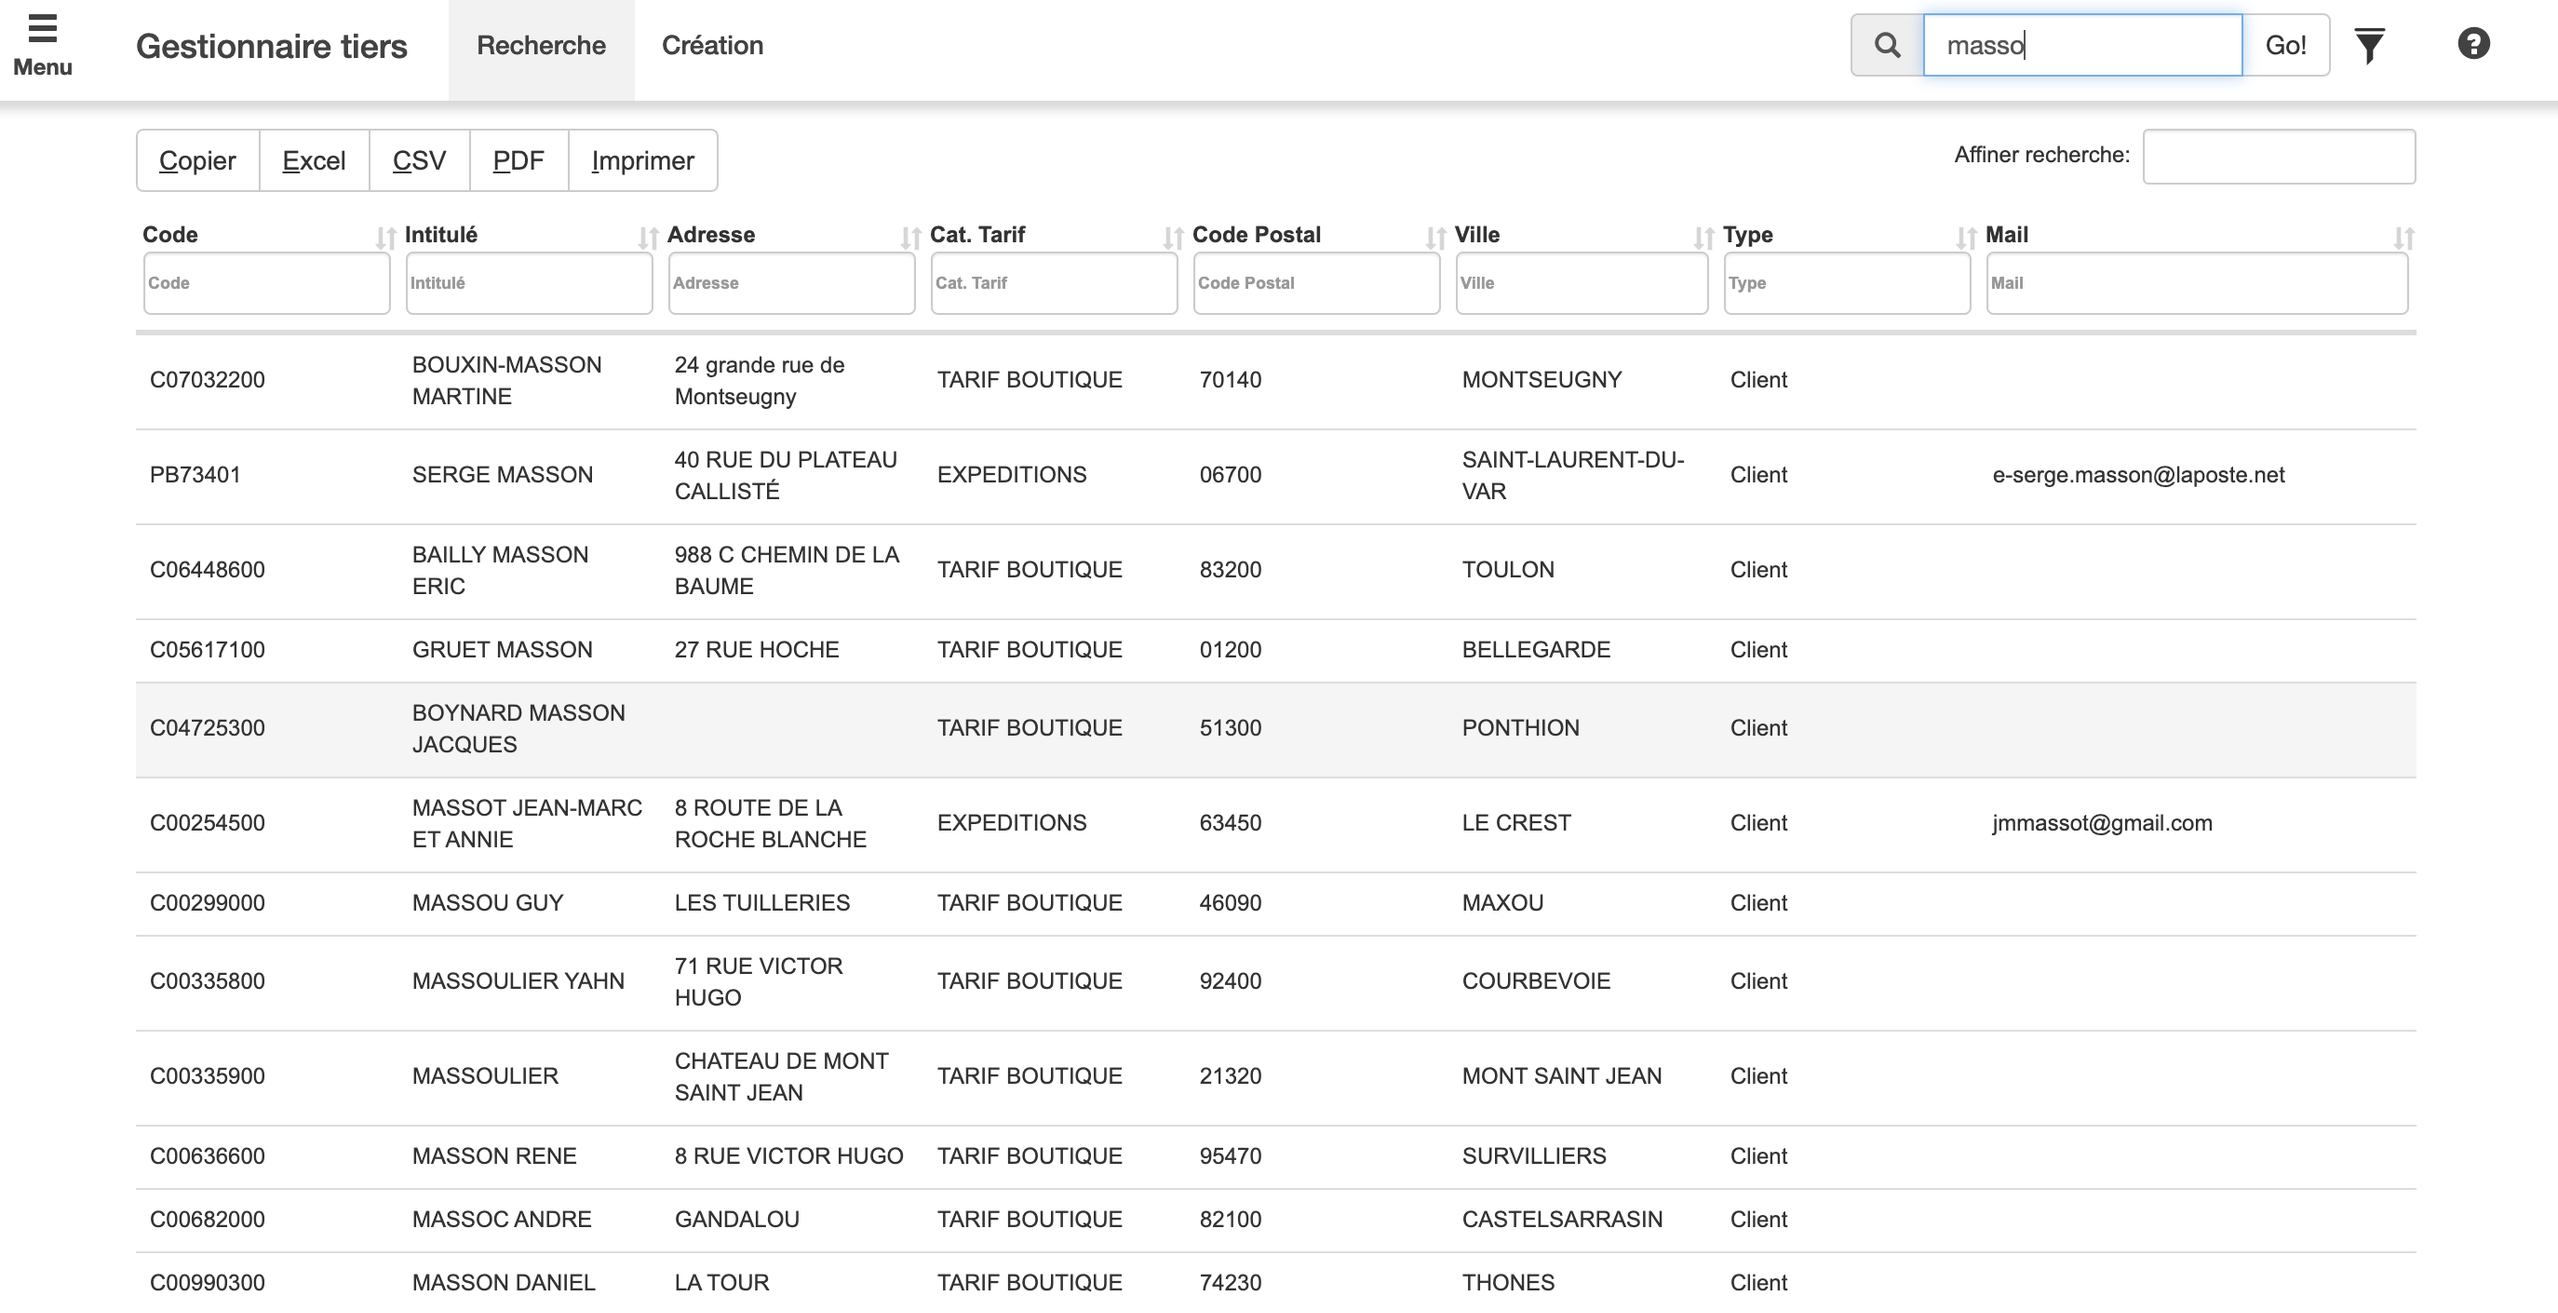Select MASSOC ANDRE entry
The image size is (2558, 1313).
(x=501, y=1219)
